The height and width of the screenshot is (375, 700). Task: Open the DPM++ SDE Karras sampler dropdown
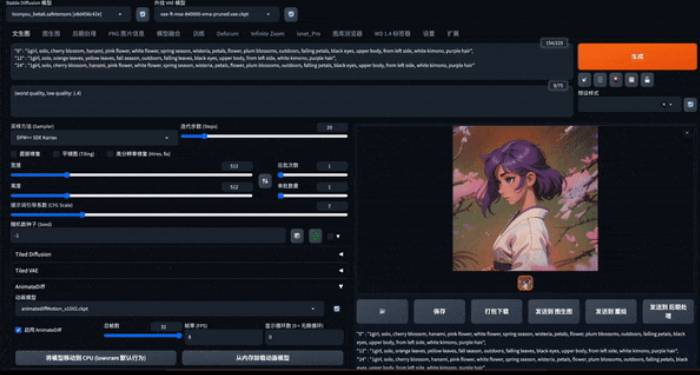(x=93, y=138)
